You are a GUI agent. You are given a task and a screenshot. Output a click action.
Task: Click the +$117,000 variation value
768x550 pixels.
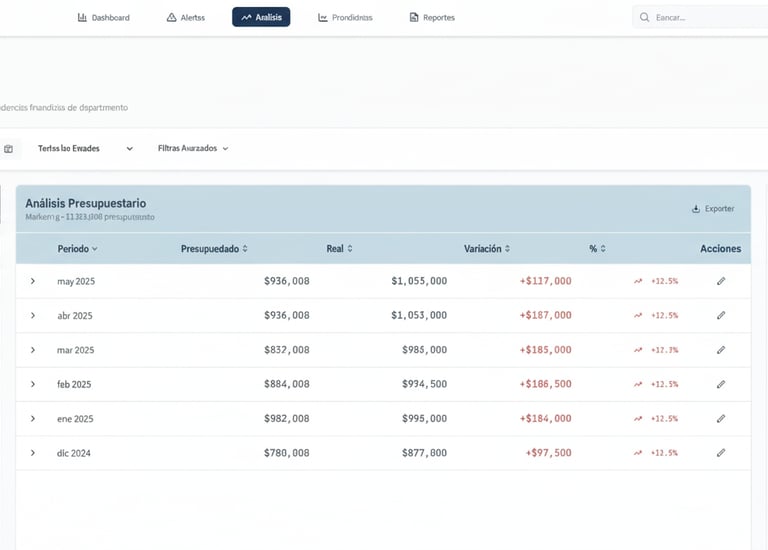click(x=546, y=281)
